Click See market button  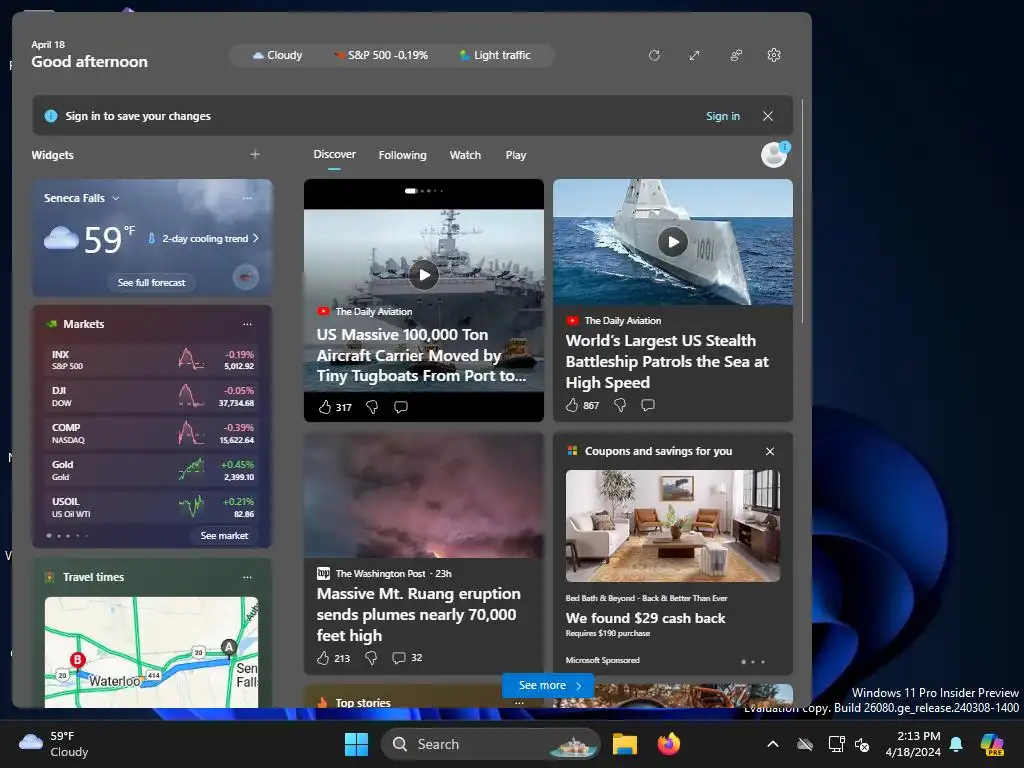pos(224,536)
